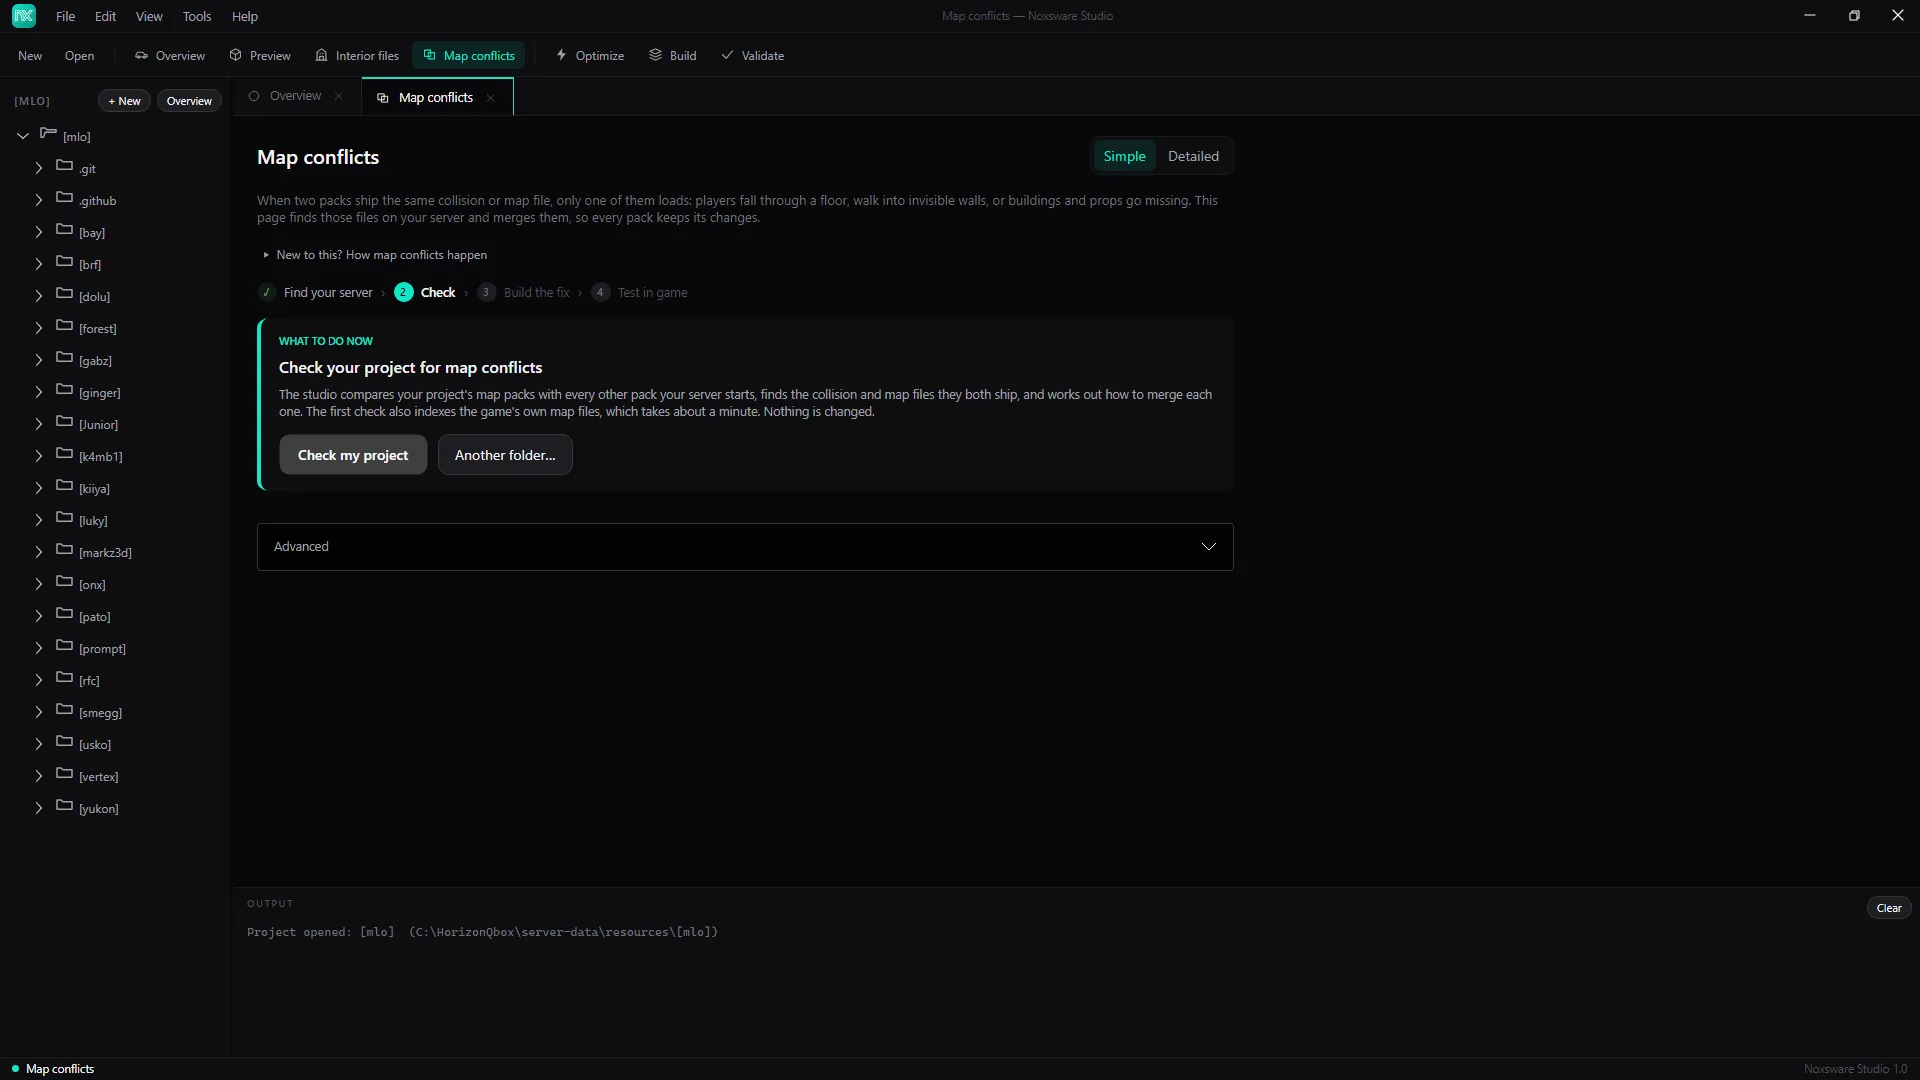Click the [forest] folder icon
This screenshot has height=1080, width=1920.
(65, 325)
